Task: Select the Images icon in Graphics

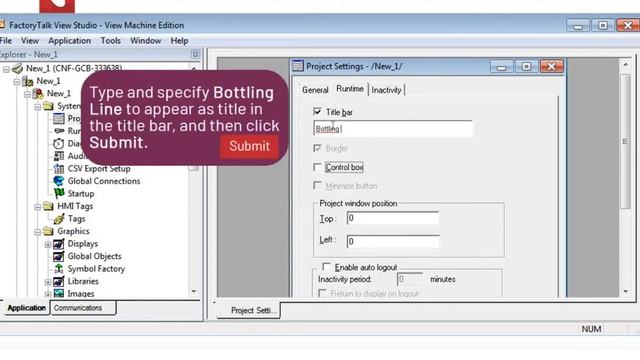Action: pos(59,293)
